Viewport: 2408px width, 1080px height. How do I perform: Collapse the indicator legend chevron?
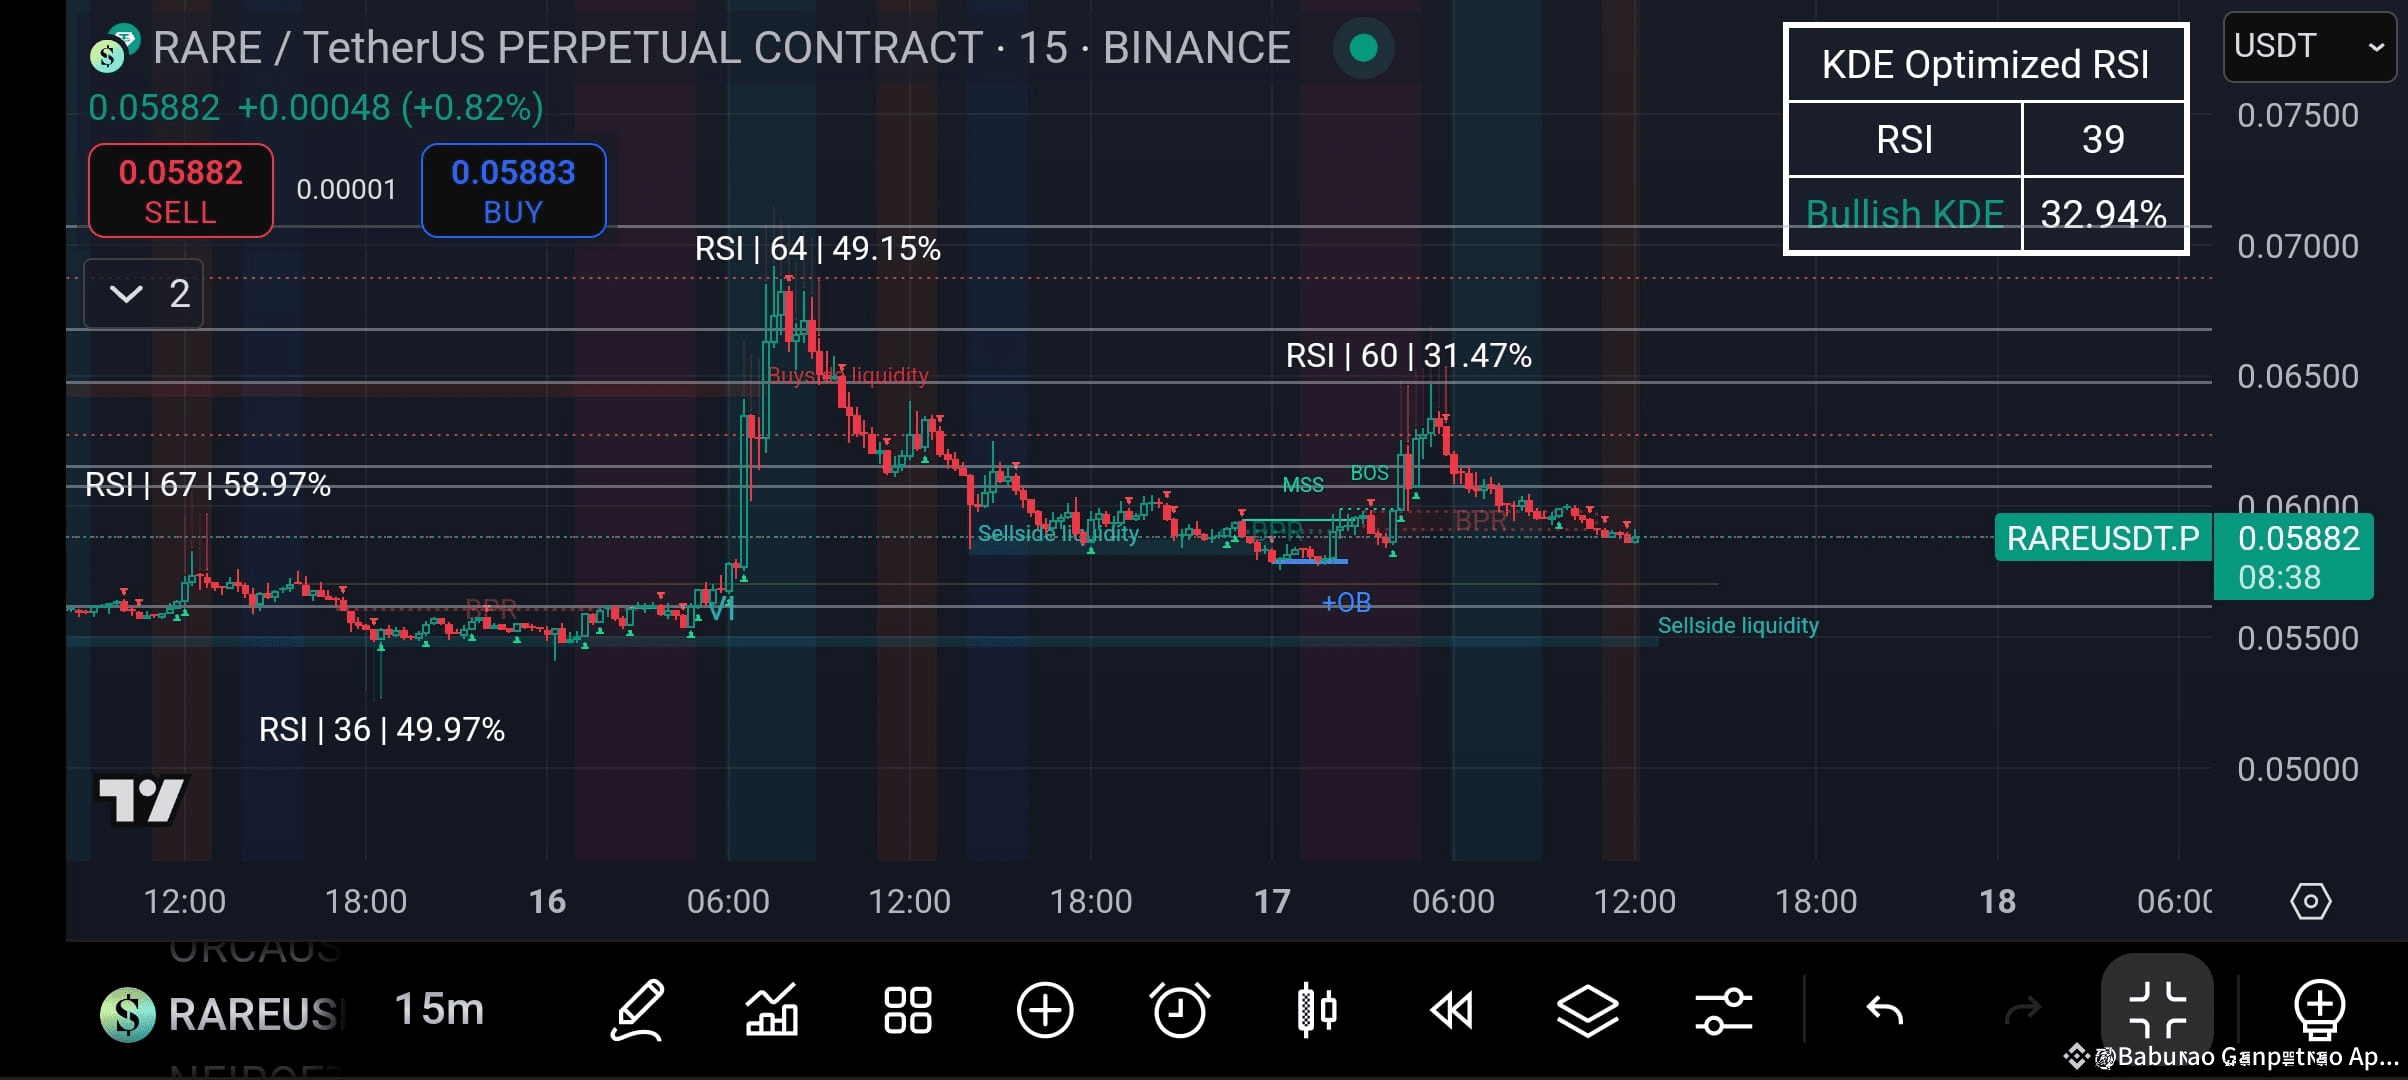pos(126,293)
